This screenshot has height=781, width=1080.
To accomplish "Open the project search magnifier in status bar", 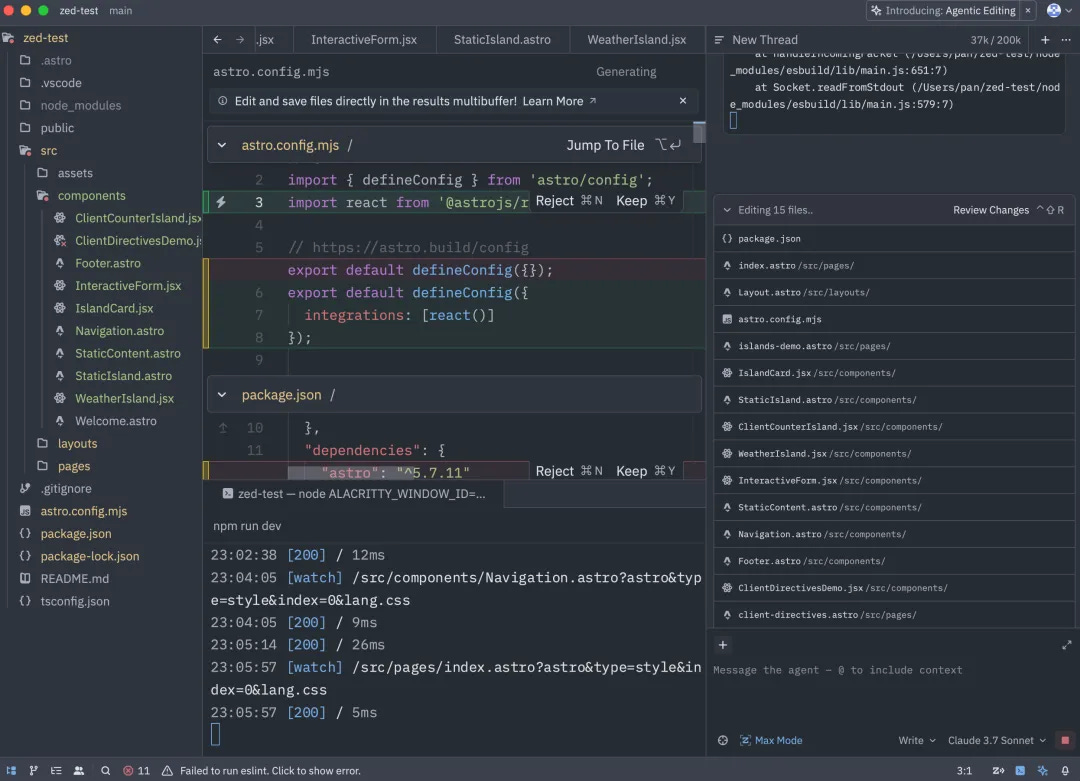I will (105, 771).
